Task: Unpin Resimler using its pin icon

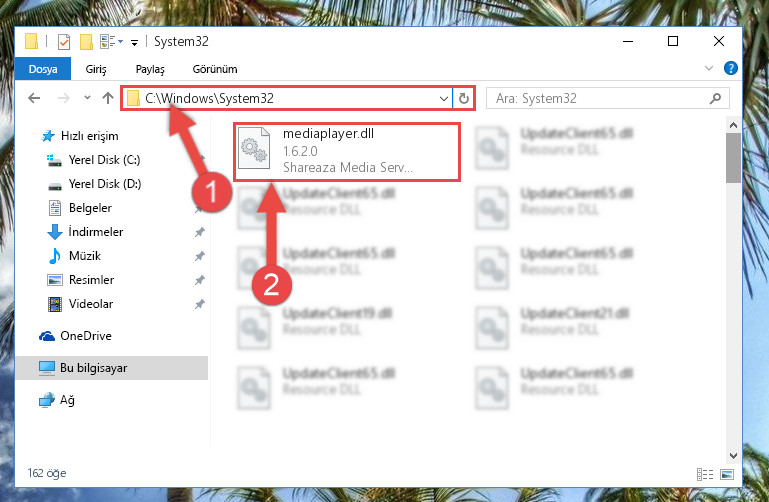Action: click(x=200, y=280)
